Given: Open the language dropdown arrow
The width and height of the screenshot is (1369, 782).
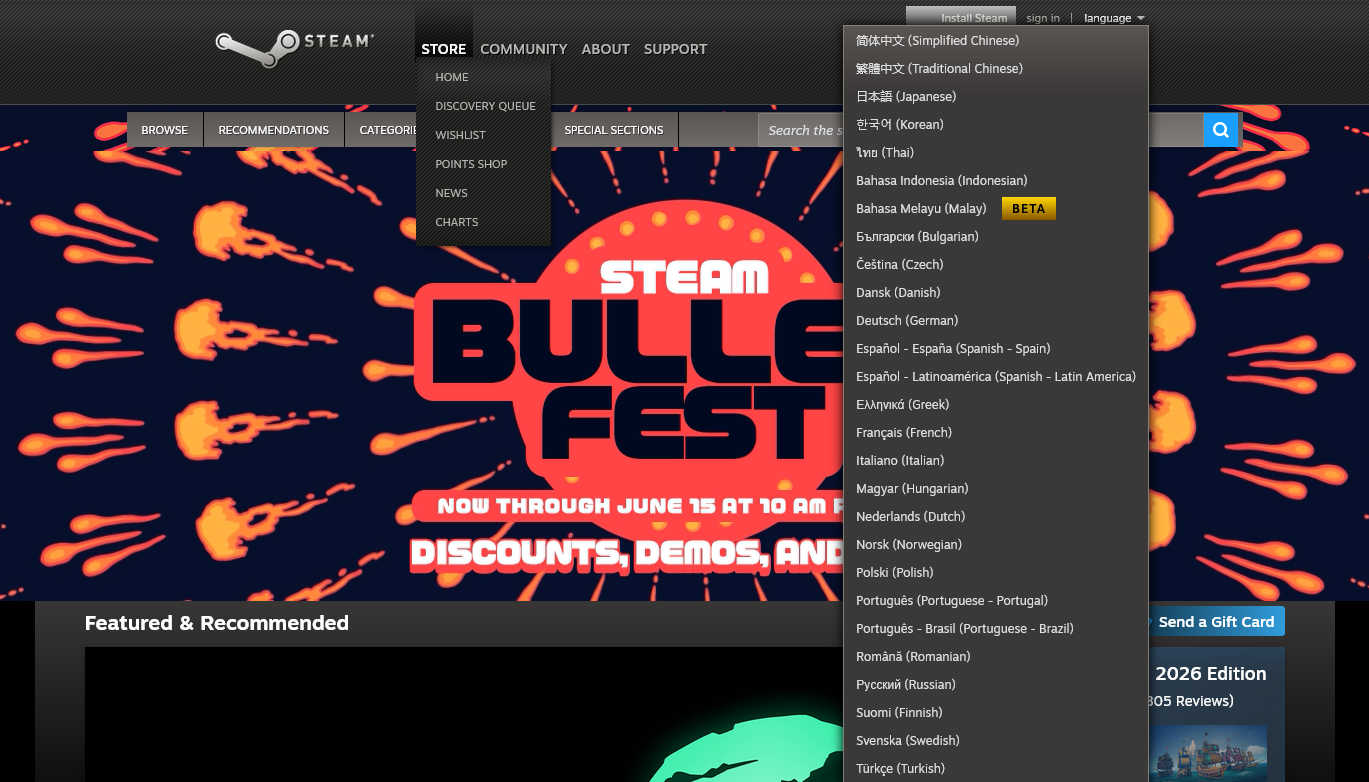Looking at the screenshot, I should pos(1141,18).
